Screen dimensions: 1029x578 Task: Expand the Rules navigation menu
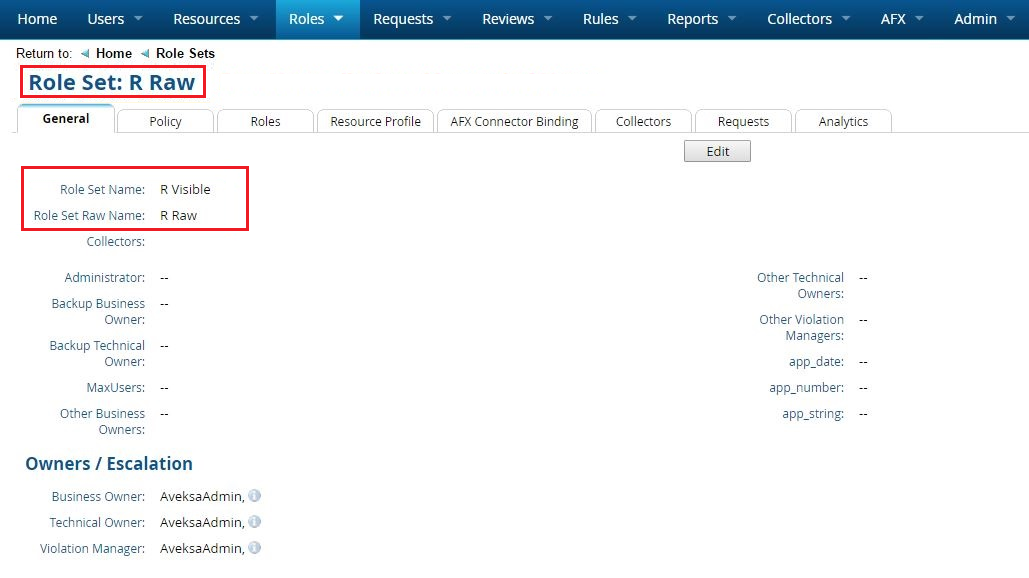tap(610, 19)
